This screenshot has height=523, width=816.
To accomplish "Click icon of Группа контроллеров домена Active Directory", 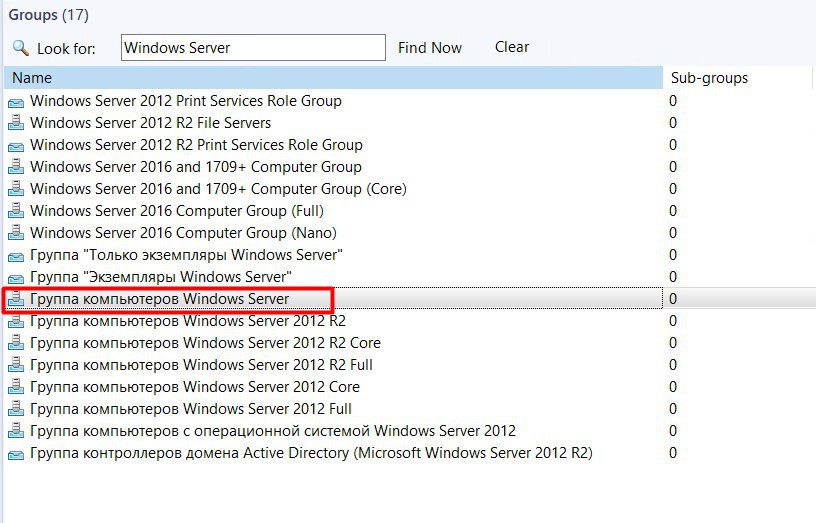I will tap(16, 454).
